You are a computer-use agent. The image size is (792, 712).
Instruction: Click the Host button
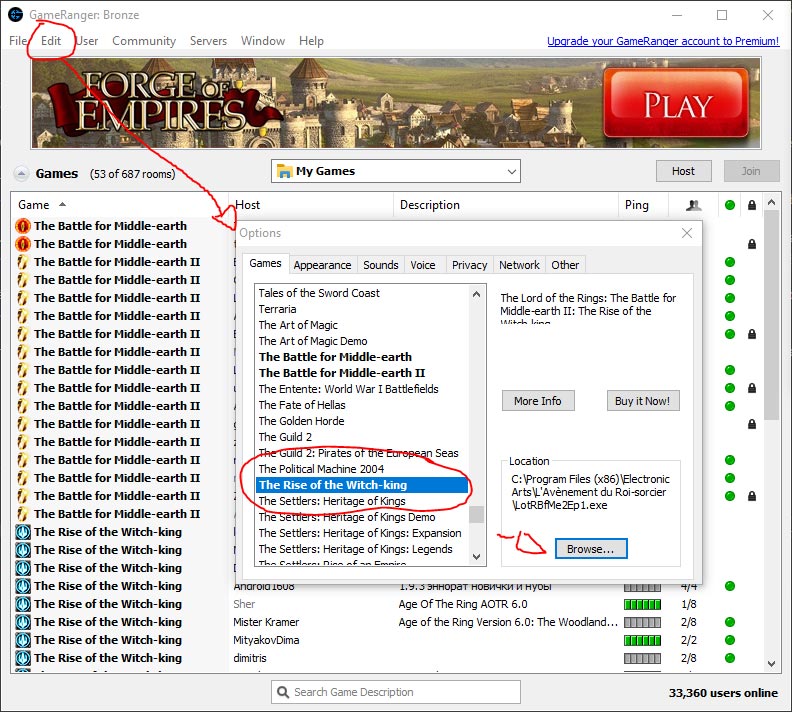tap(683, 171)
